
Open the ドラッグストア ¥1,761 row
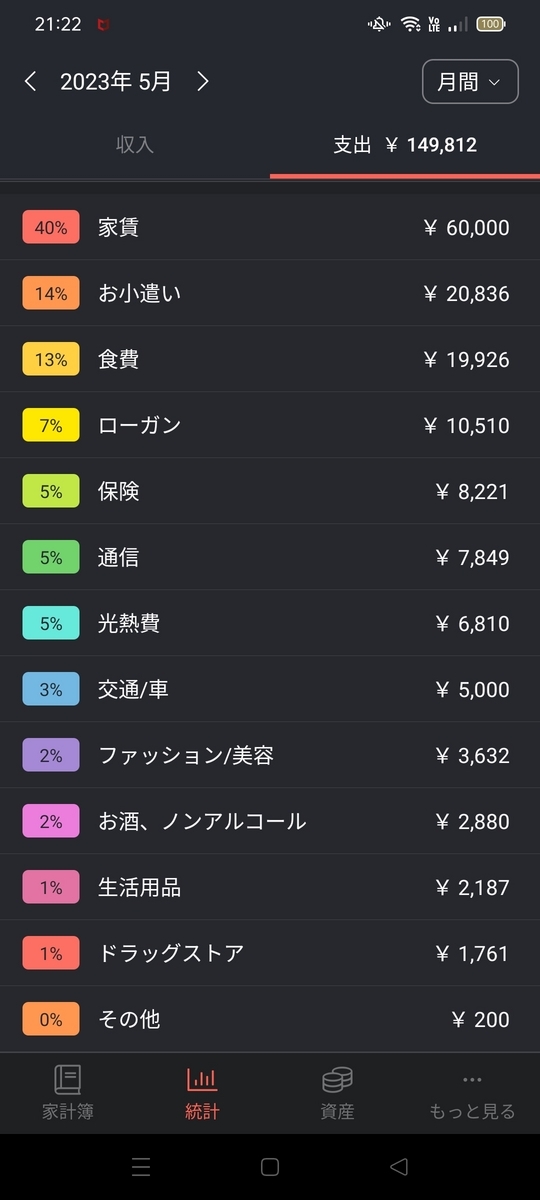point(270,954)
